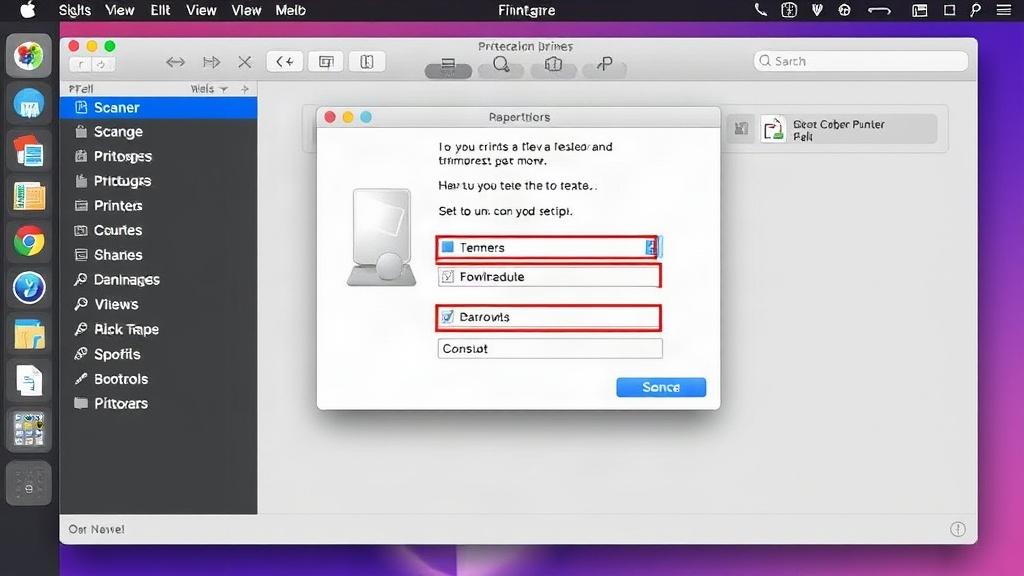The height and width of the screenshot is (576, 1024).
Task: Open Spoflls in the sidebar
Action: (158, 354)
